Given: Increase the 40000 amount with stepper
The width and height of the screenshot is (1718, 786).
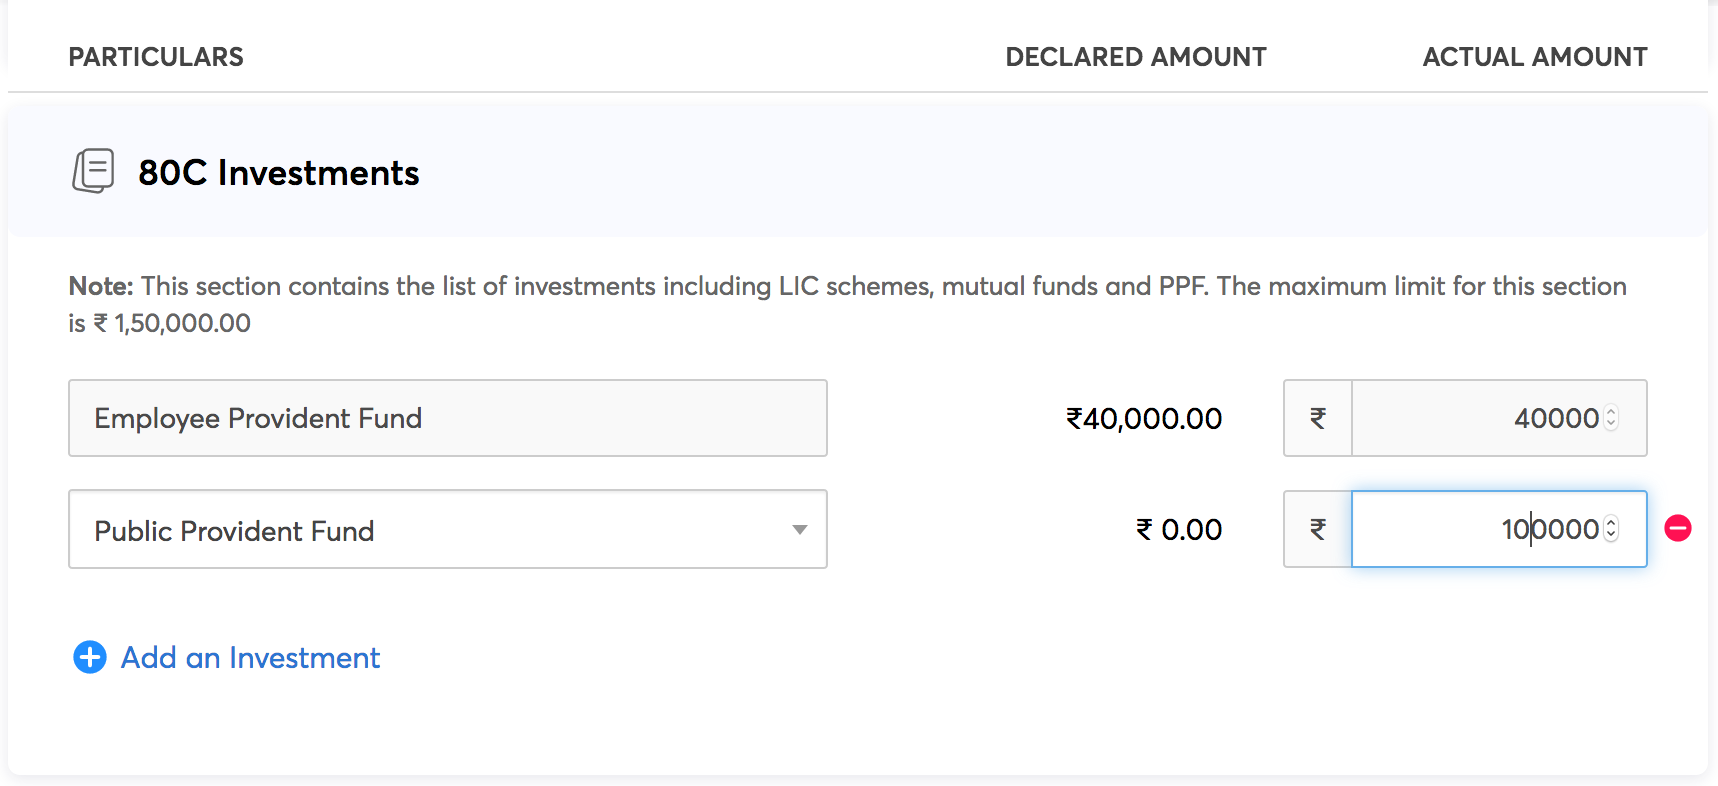Looking at the screenshot, I should point(1611,412).
